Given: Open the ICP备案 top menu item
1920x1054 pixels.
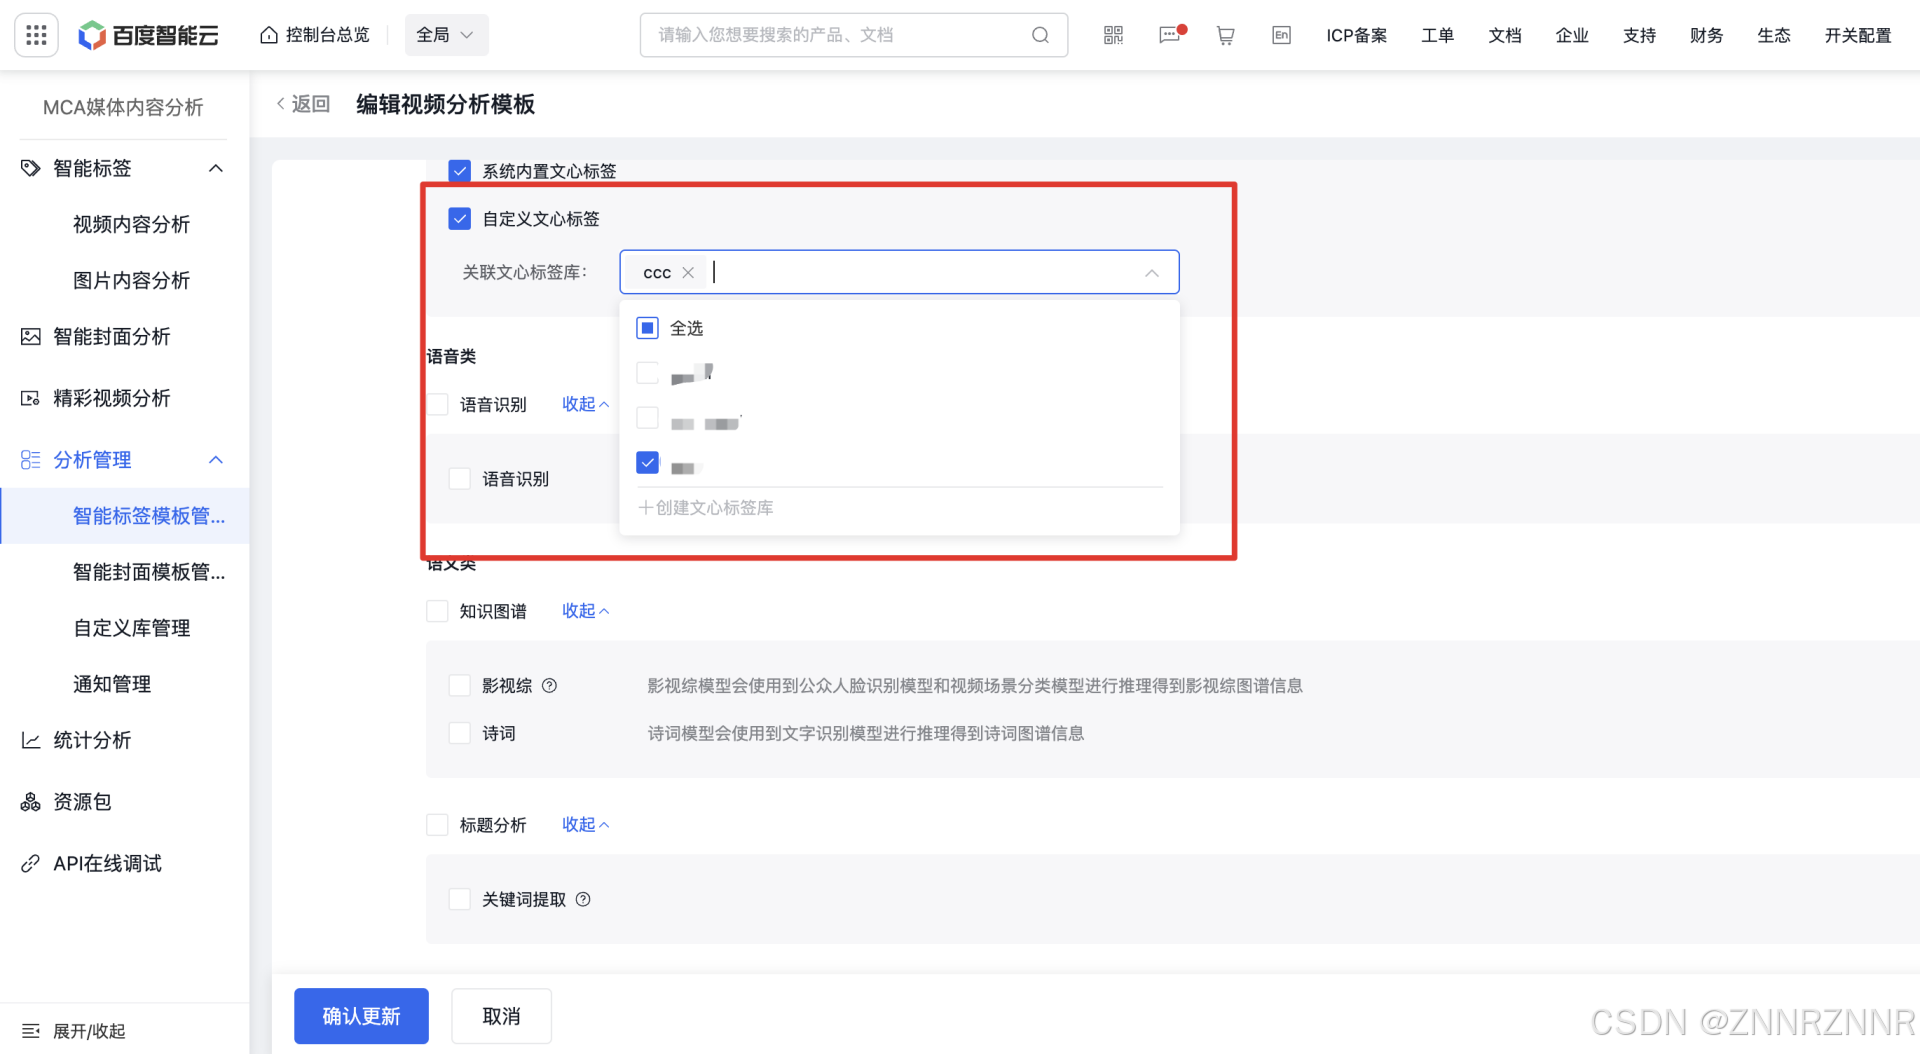Looking at the screenshot, I should click(x=1356, y=35).
